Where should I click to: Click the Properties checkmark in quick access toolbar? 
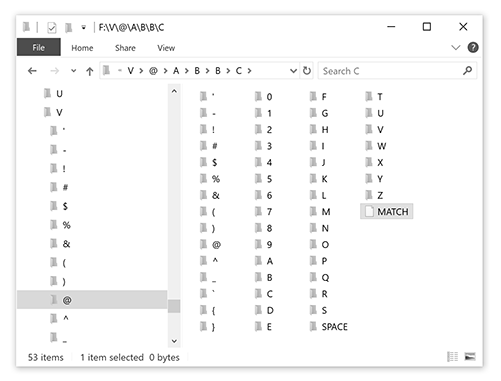(x=52, y=27)
